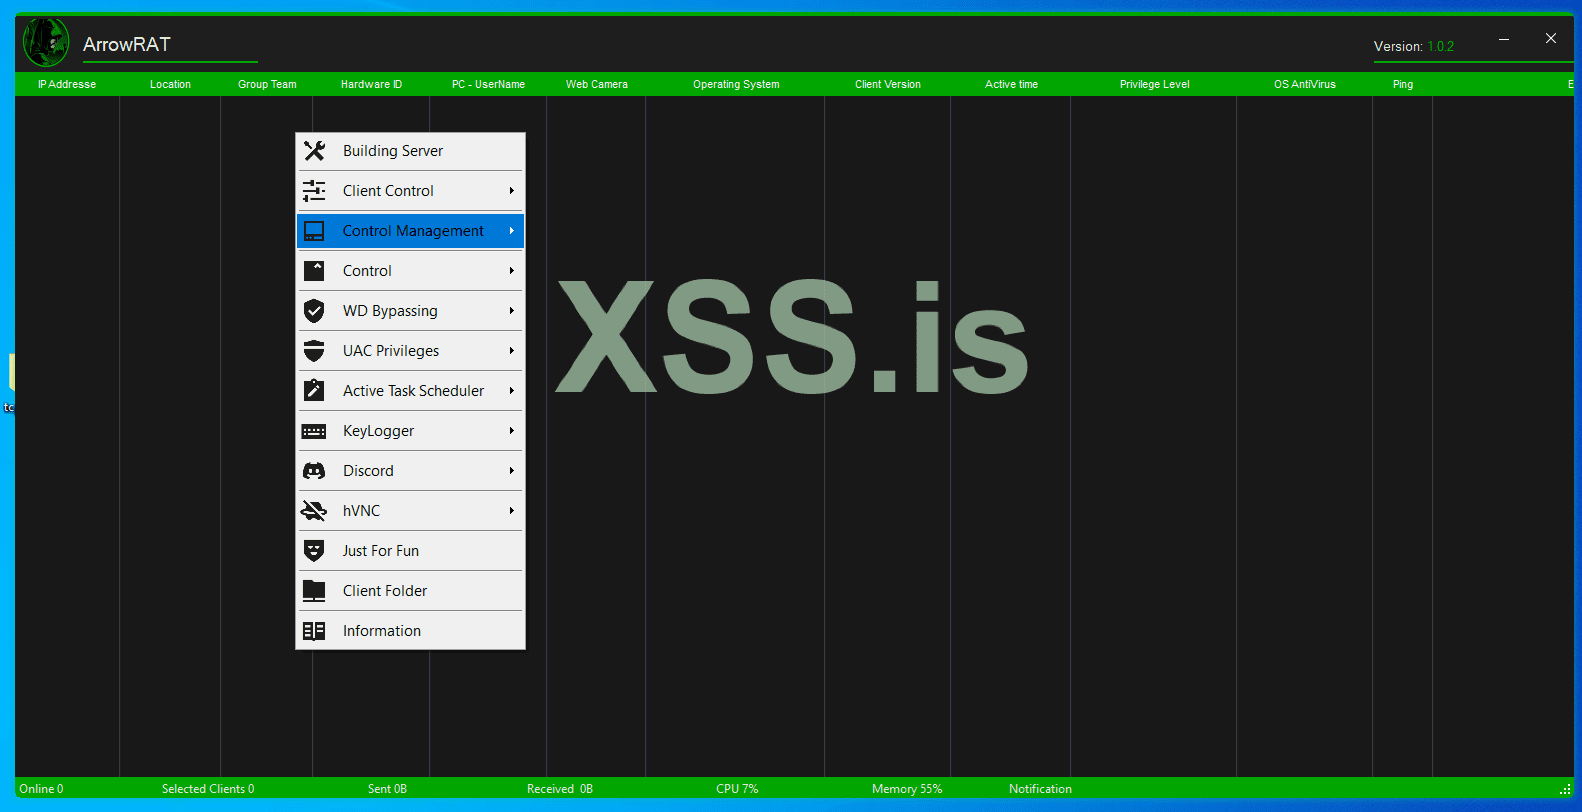The image size is (1582, 812).
Task: Sort by the IP Addresse column header
Action: click(67, 84)
